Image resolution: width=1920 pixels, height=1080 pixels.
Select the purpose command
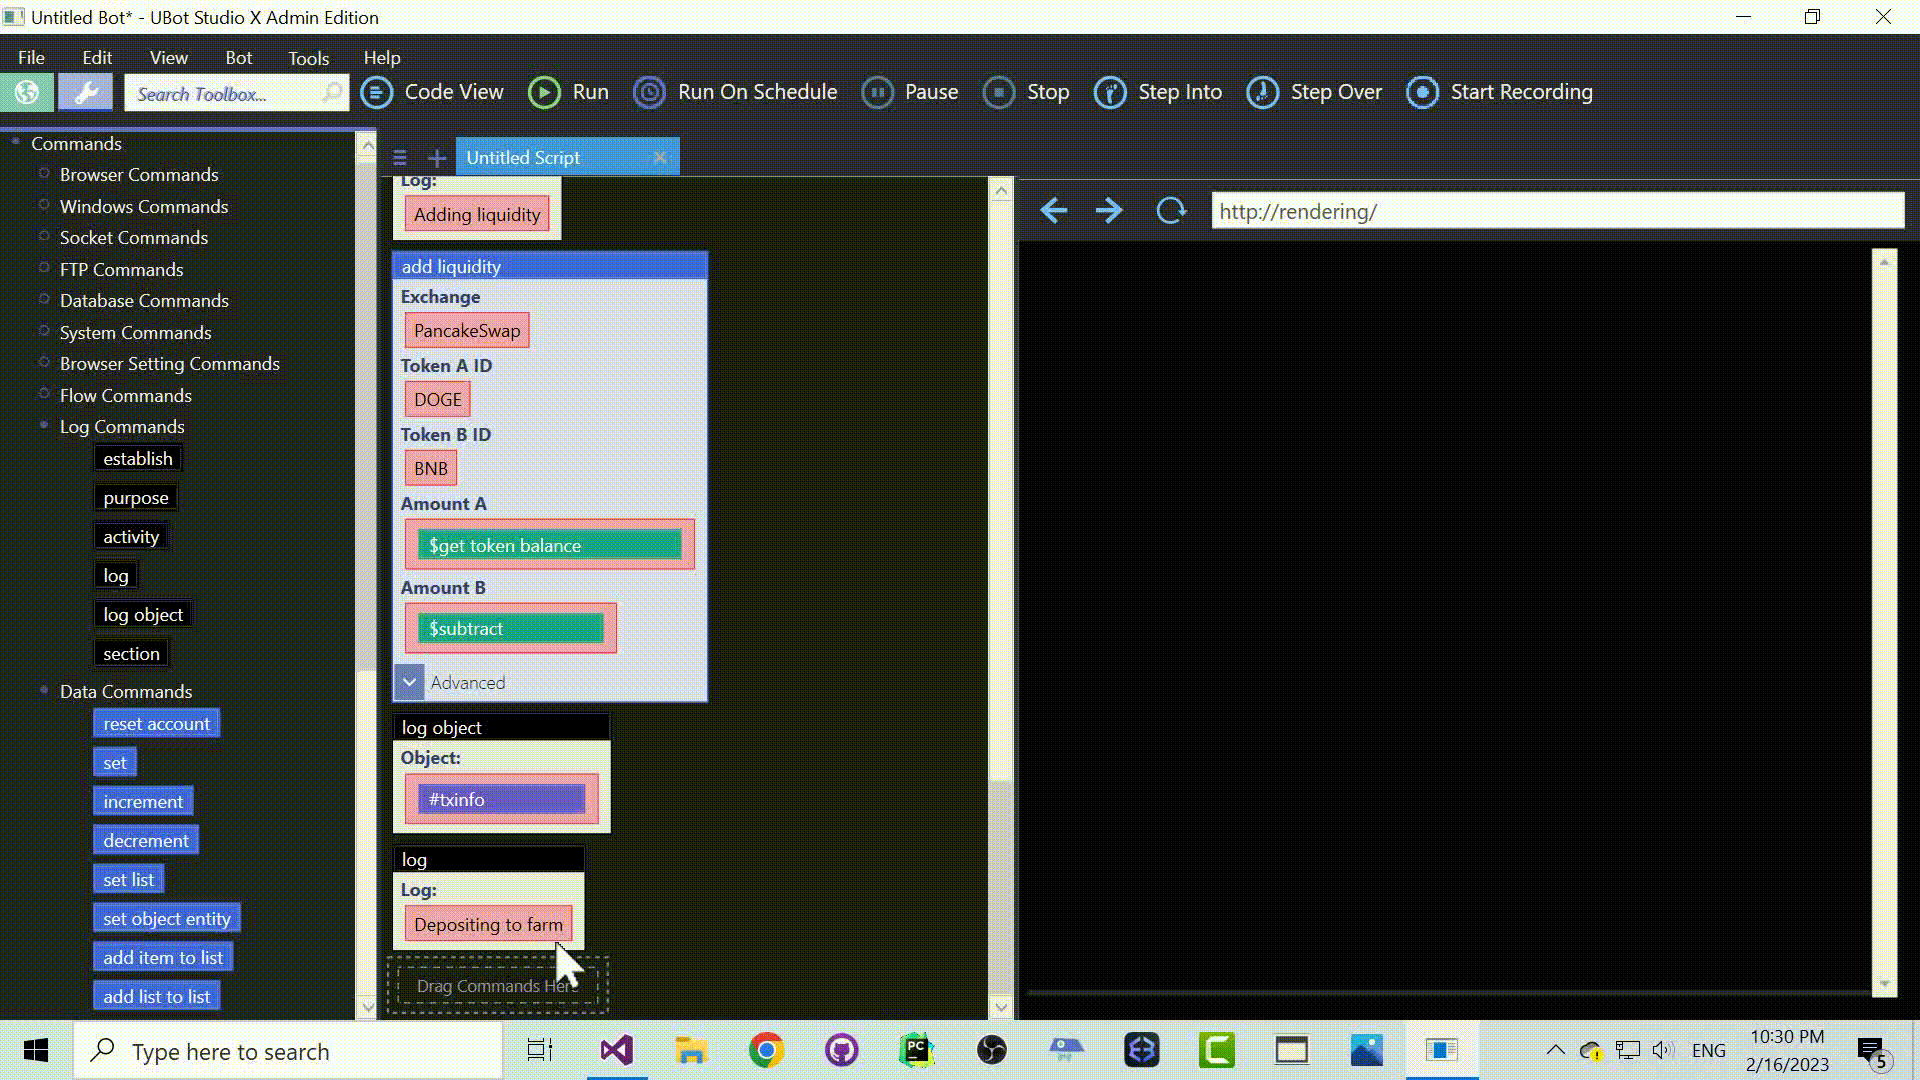tap(136, 498)
